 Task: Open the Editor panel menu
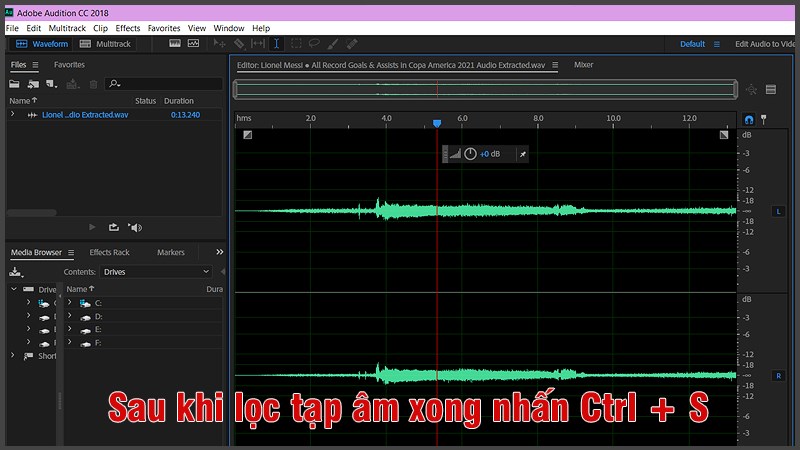click(555, 65)
